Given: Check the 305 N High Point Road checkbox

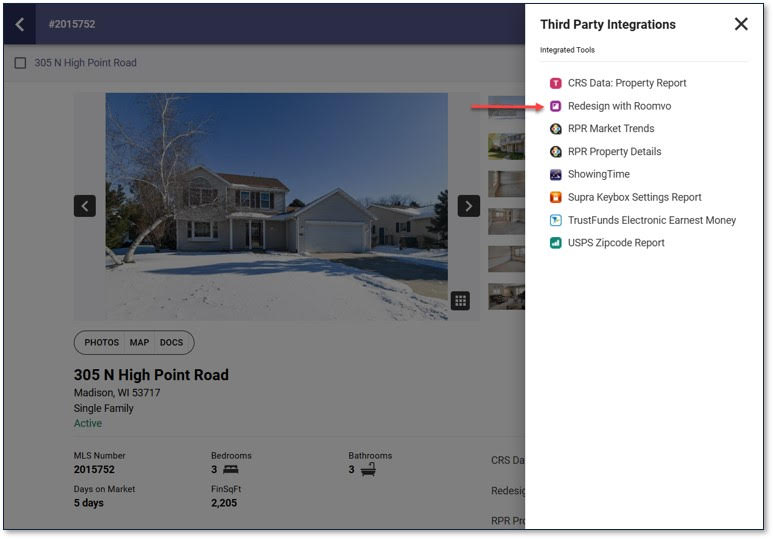Looking at the screenshot, I should click(x=21, y=63).
